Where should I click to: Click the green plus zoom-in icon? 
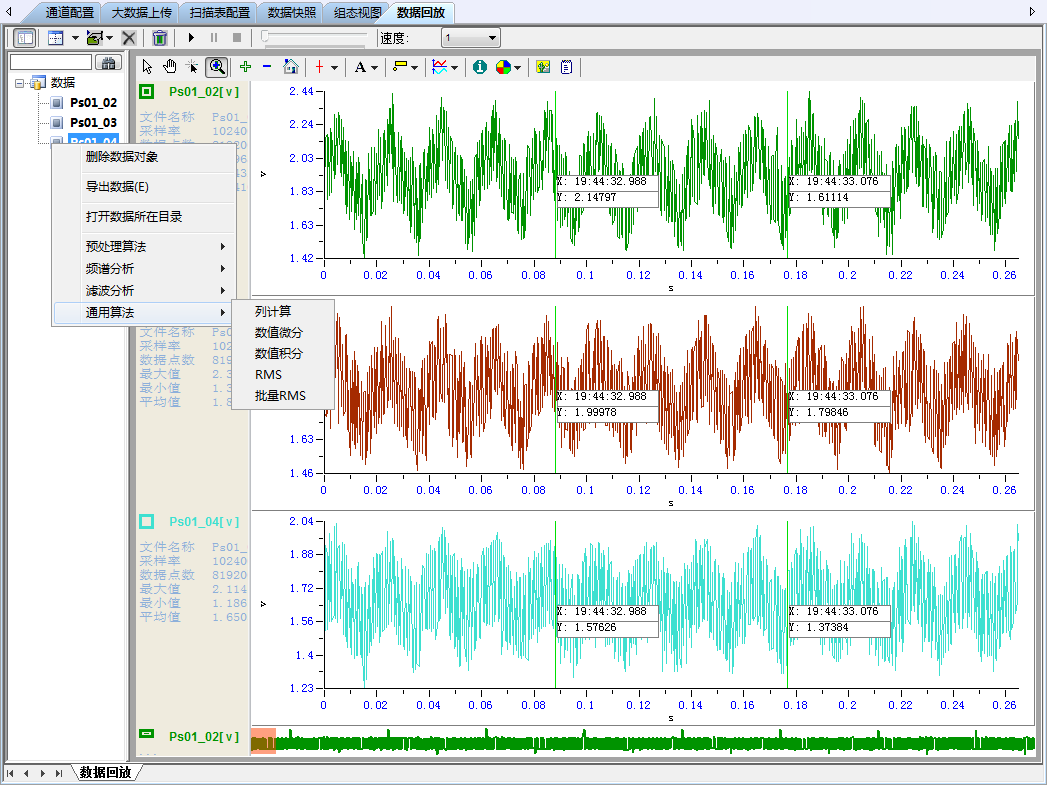[x=245, y=67]
